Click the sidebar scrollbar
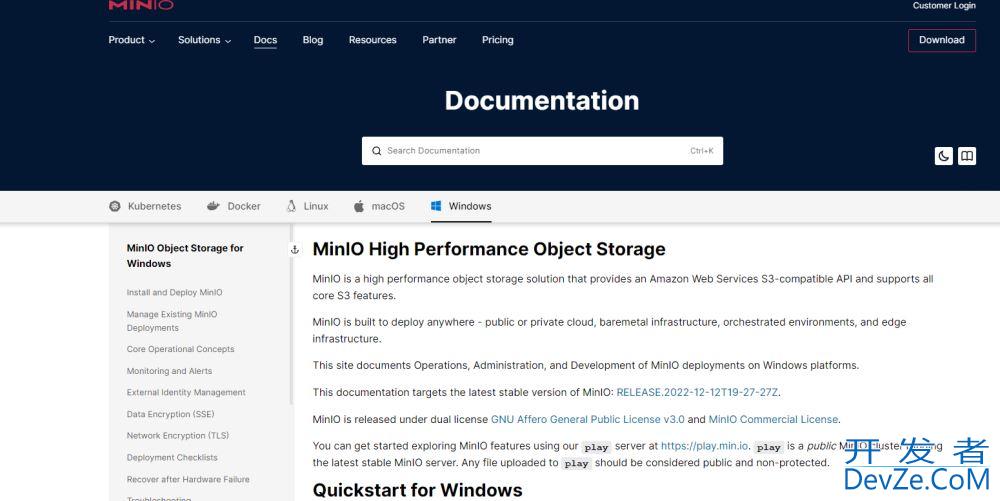The width and height of the screenshot is (1000, 501). [x=291, y=314]
